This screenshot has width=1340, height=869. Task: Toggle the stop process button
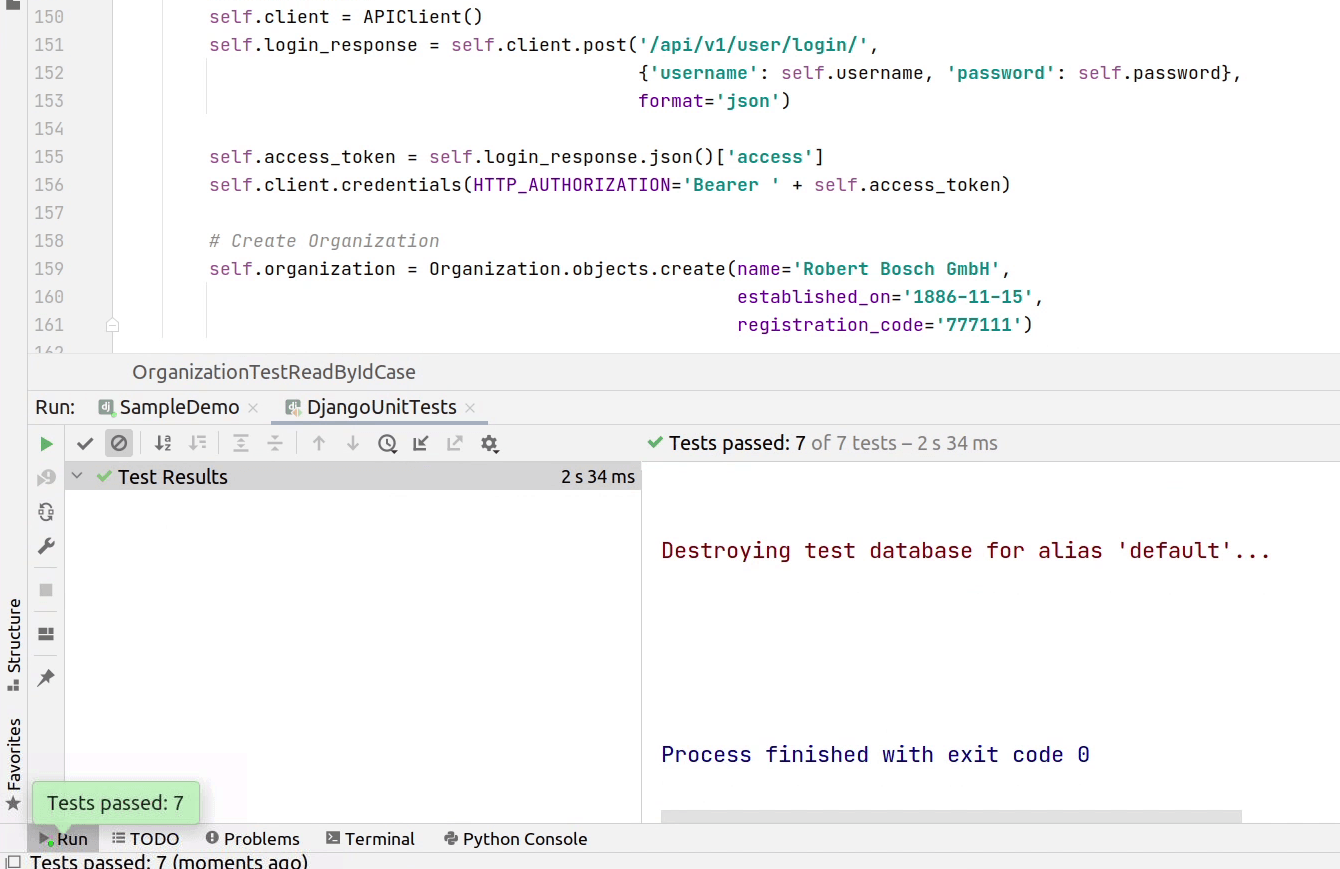[x=45, y=590]
